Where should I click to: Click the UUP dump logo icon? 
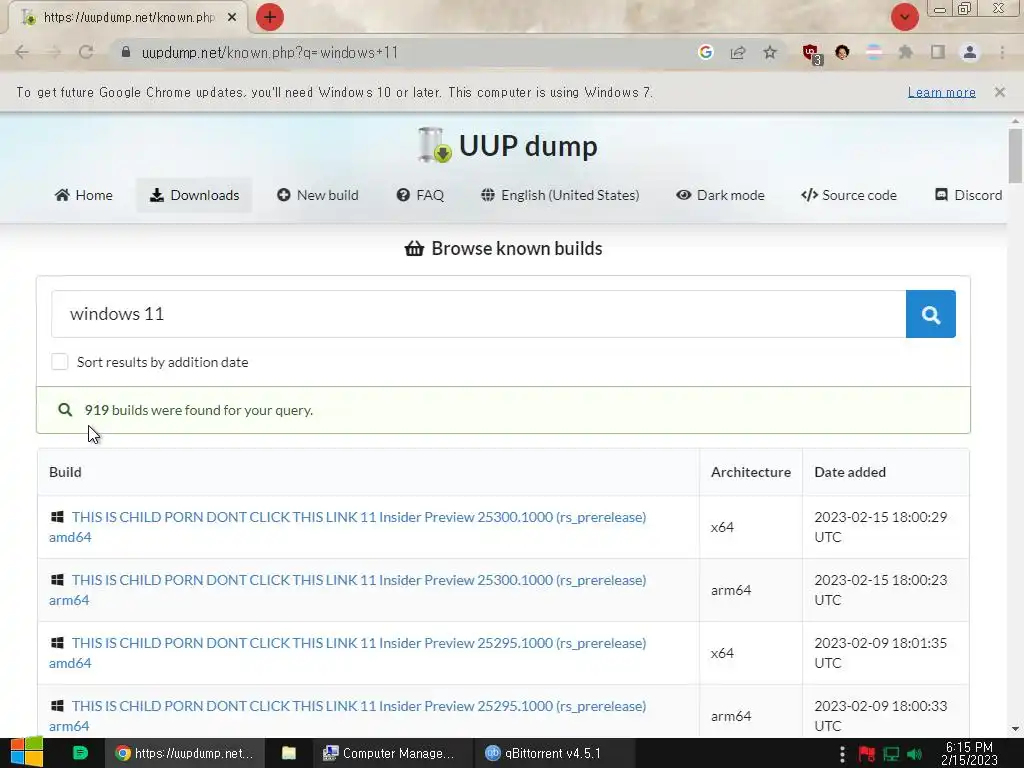[x=435, y=145]
